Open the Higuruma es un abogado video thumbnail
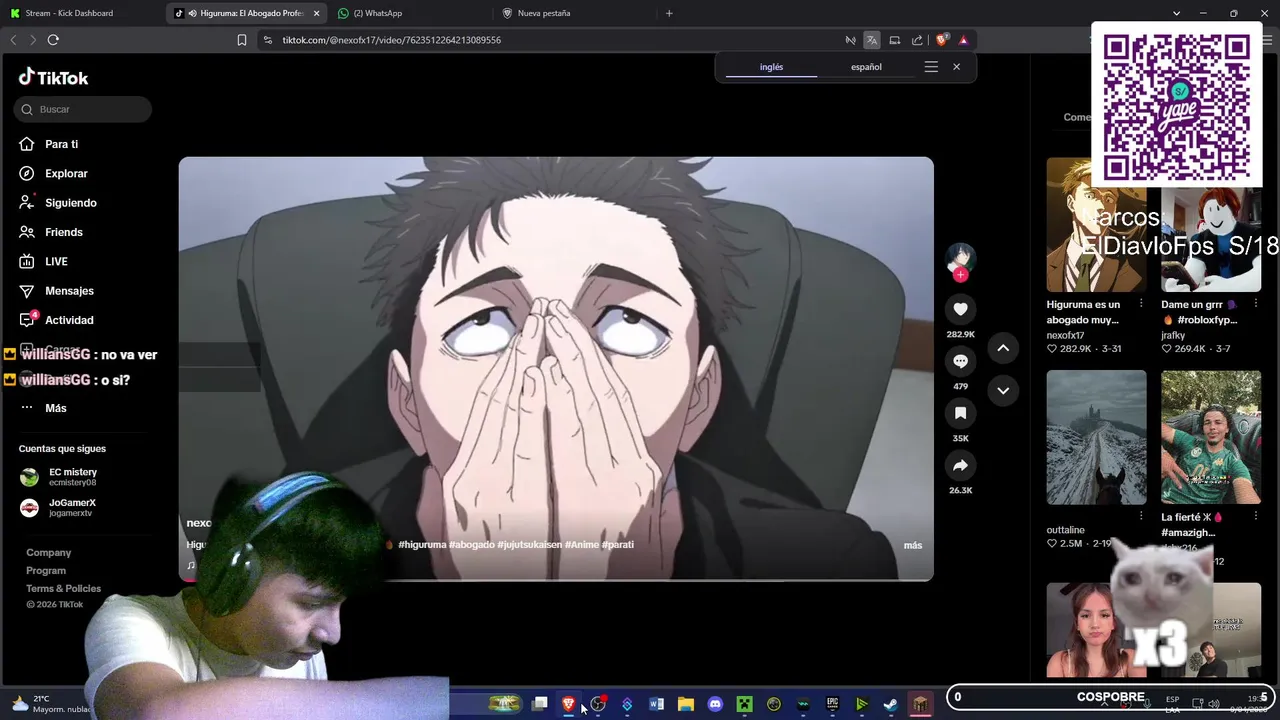The image size is (1280, 720). [x=1096, y=224]
